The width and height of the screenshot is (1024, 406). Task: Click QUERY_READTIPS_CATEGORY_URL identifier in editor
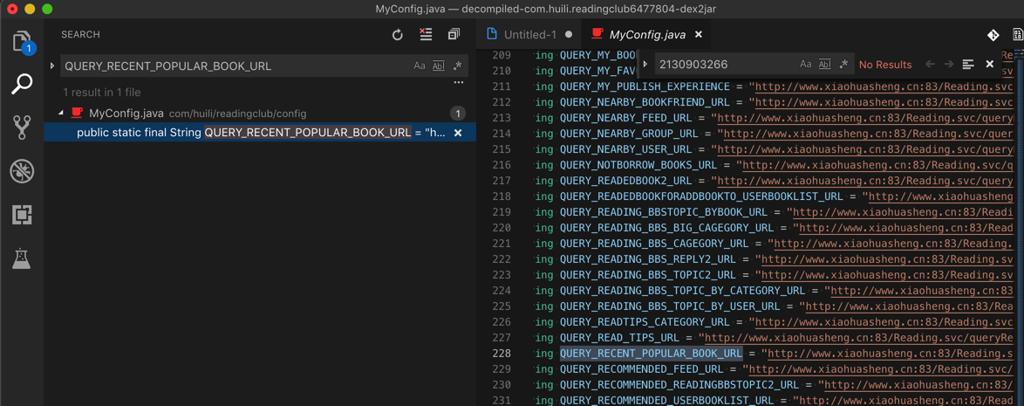pos(645,322)
